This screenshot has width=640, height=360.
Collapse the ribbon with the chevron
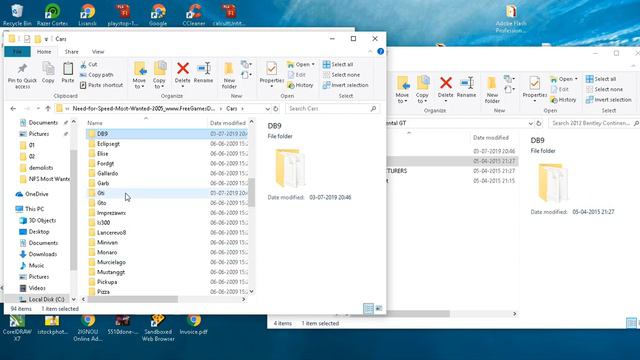[x=370, y=51]
